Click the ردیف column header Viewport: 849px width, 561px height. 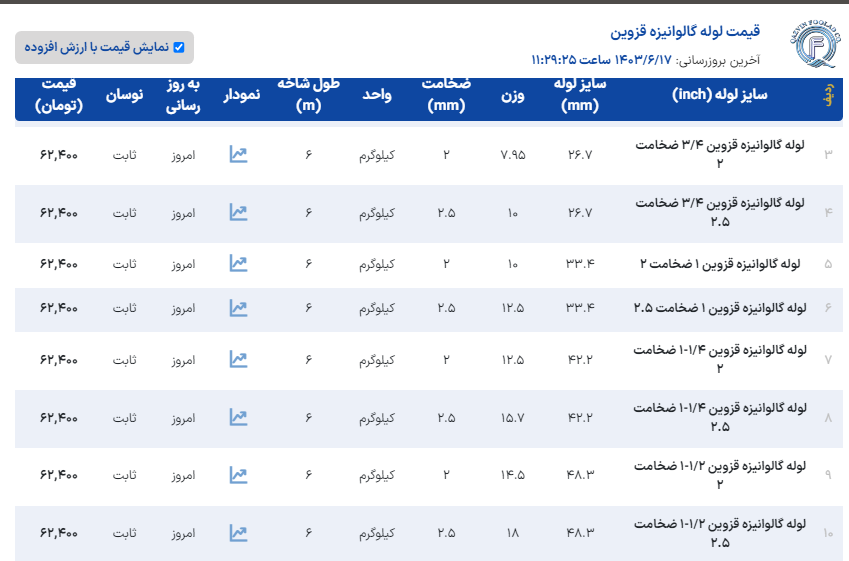827,95
